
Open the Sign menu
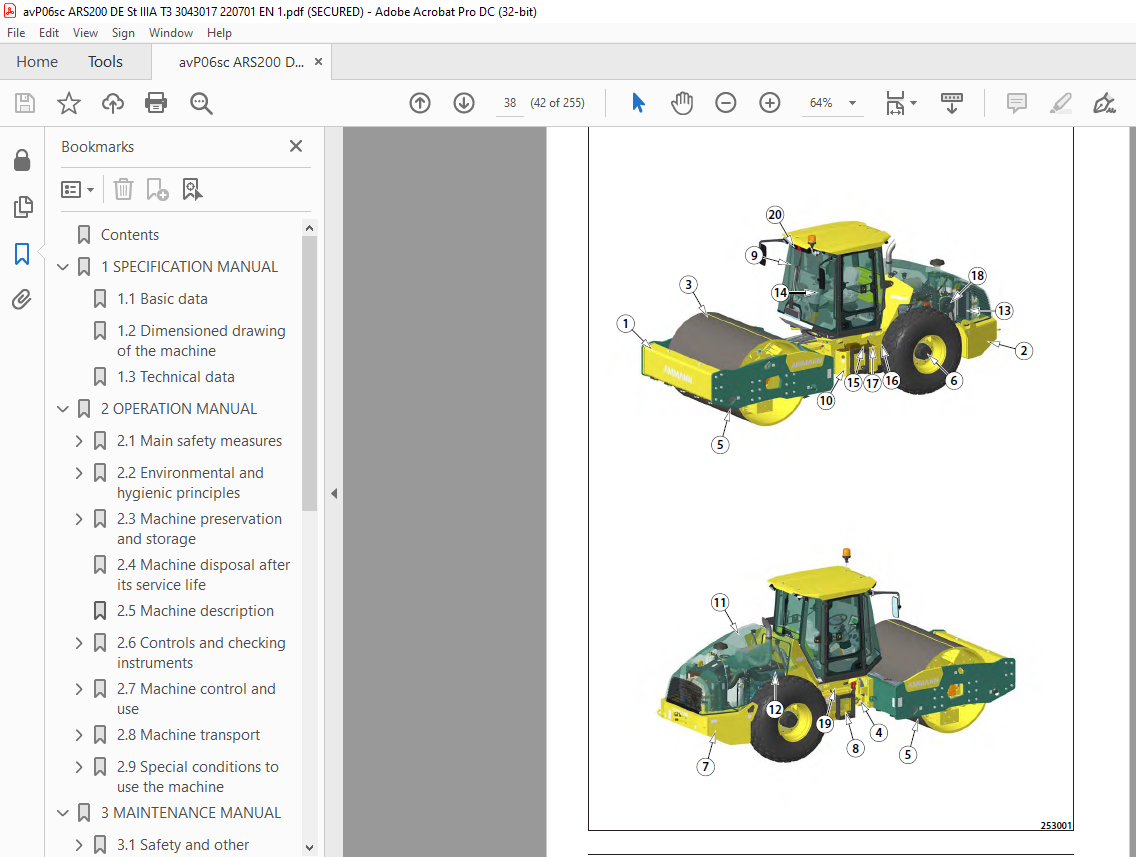point(123,33)
